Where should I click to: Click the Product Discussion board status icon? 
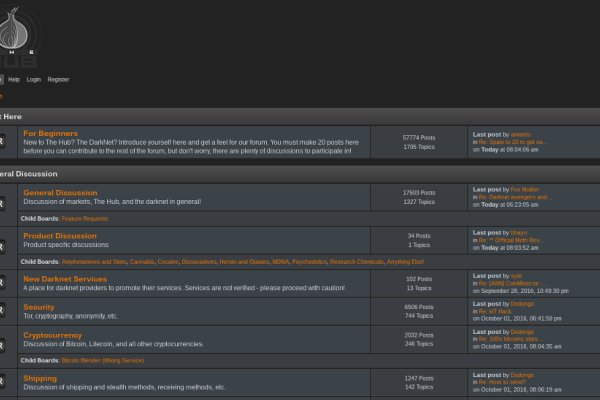pos(3,244)
